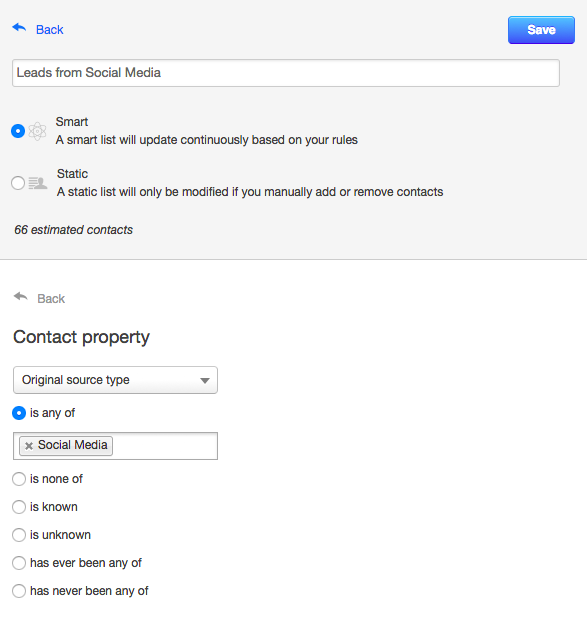Select the Static list radio button
This screenshot has height=624, width=587.
(18, 183)
